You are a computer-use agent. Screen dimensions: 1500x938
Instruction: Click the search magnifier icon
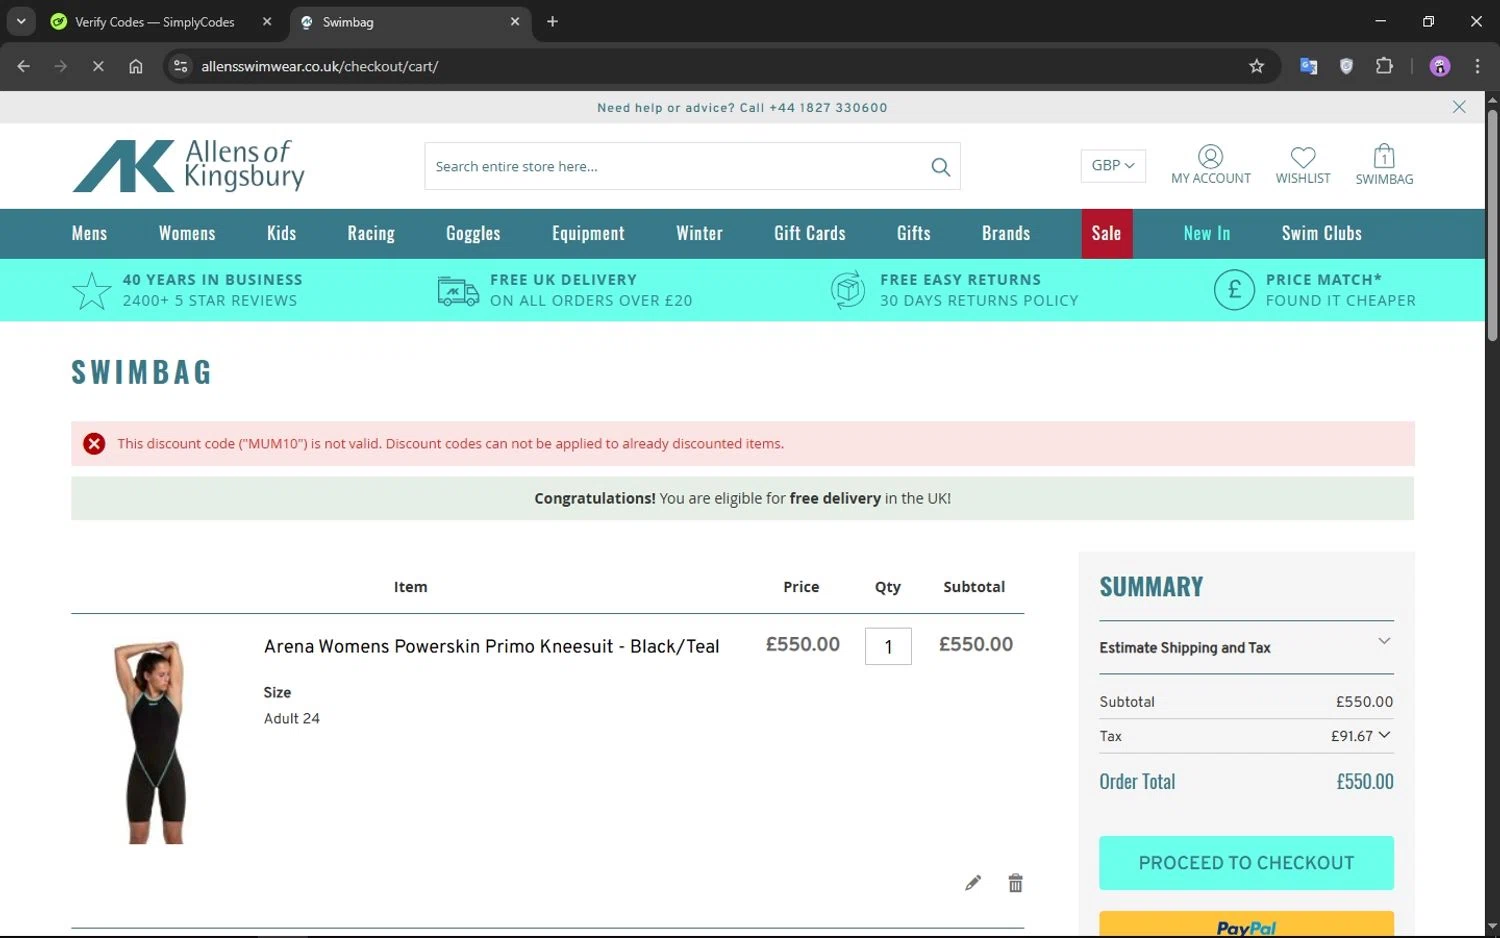coord(940,167)
